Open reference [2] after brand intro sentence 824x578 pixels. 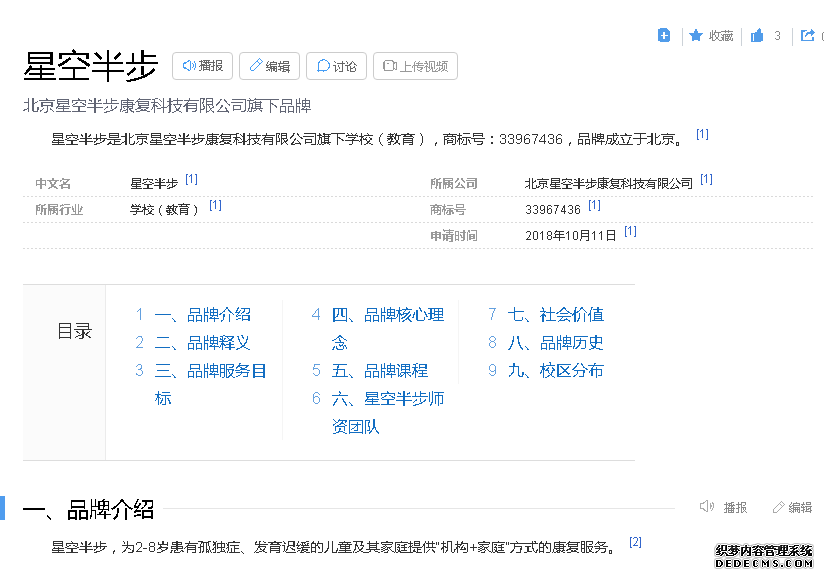pos(635,542)
